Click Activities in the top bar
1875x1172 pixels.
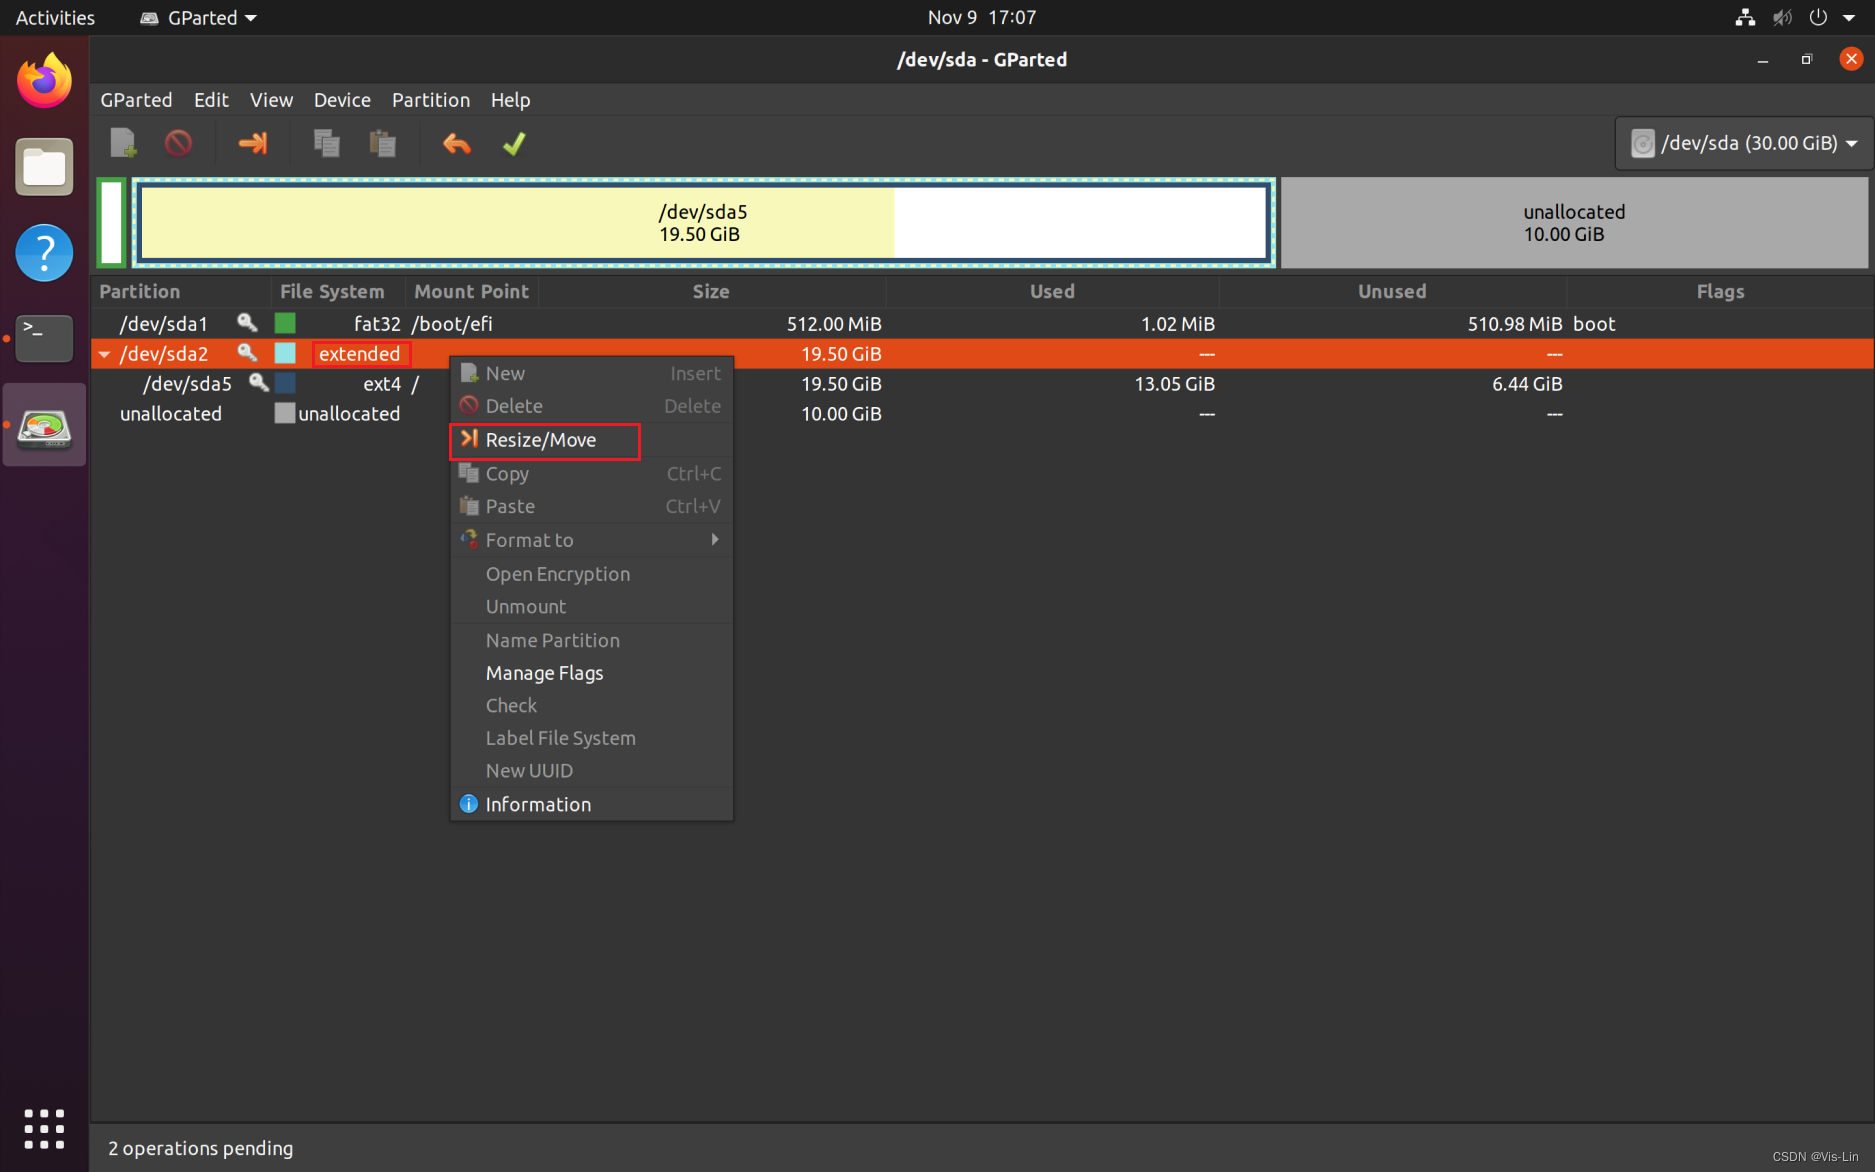click(55, 17)
